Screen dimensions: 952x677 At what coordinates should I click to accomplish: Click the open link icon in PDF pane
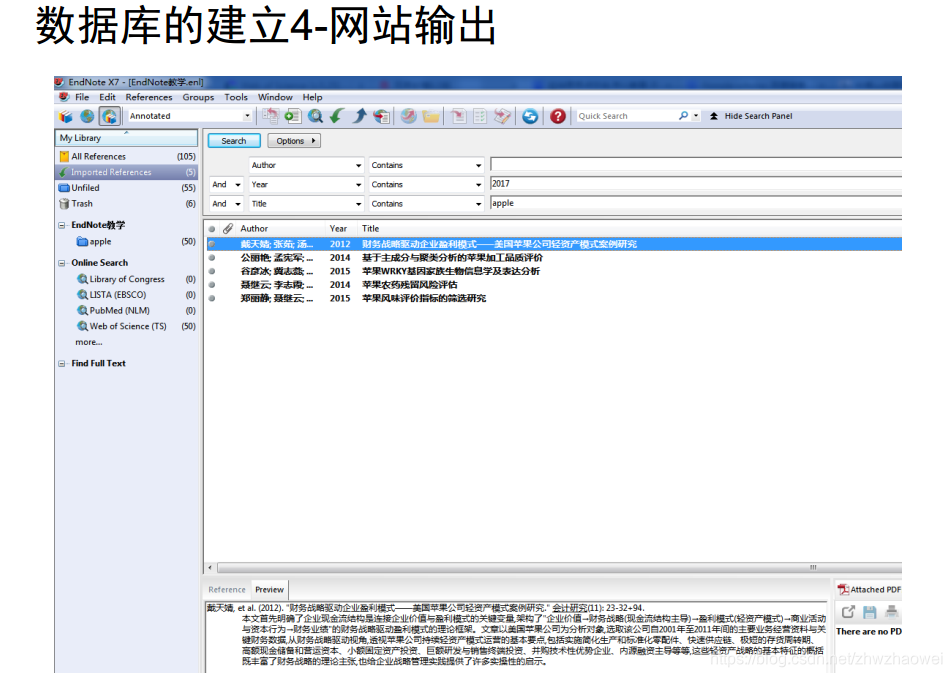[x=848, y=612]
